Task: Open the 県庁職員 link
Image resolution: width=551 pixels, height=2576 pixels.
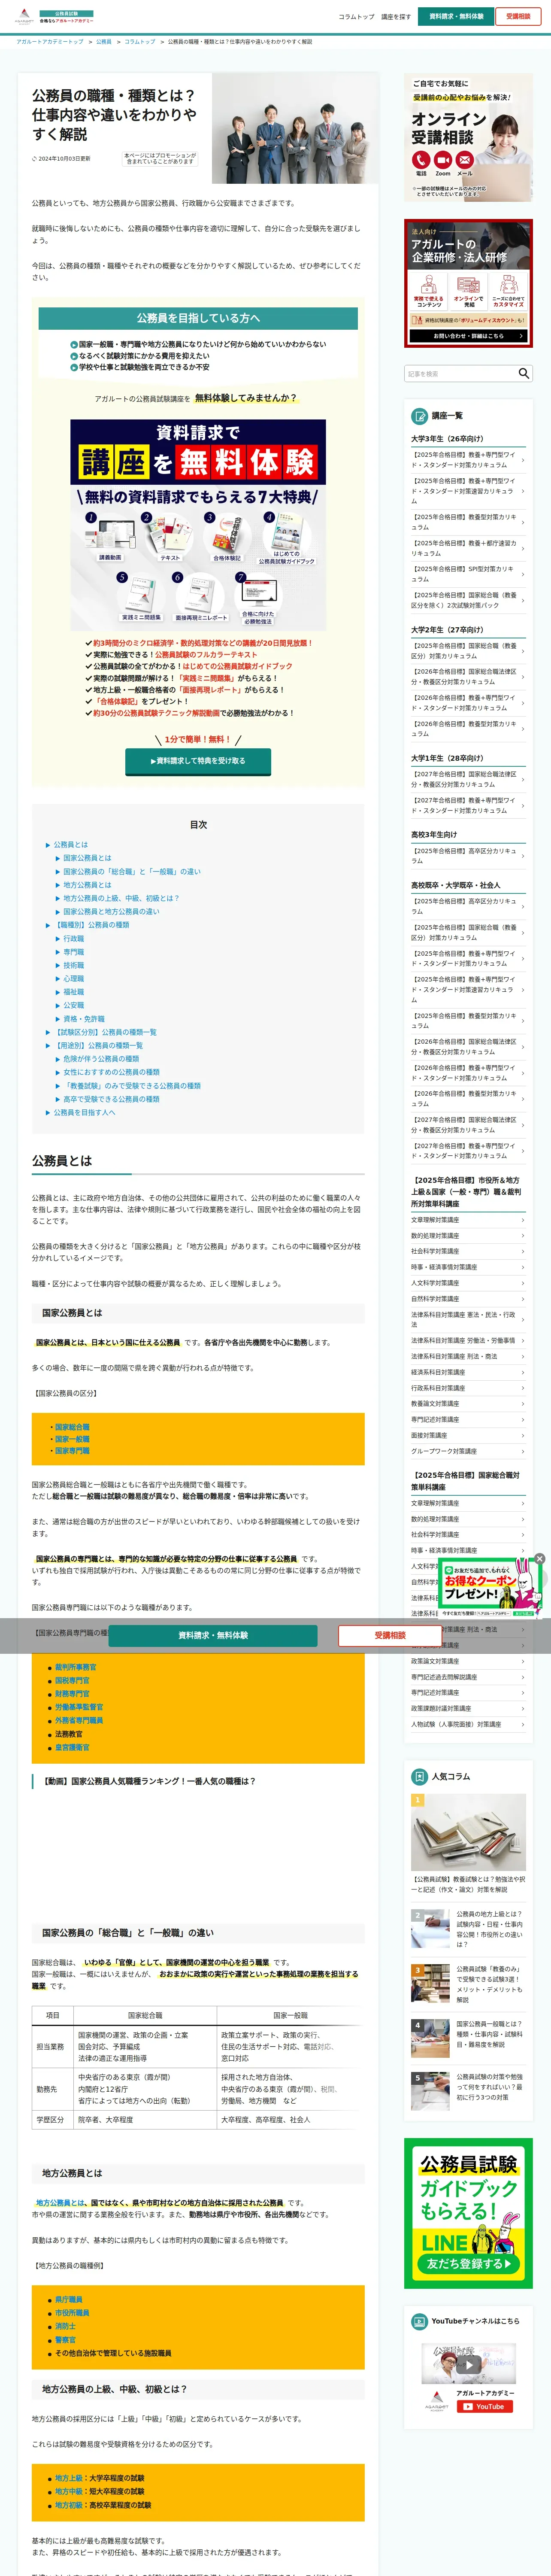Action: (69, 2300)
